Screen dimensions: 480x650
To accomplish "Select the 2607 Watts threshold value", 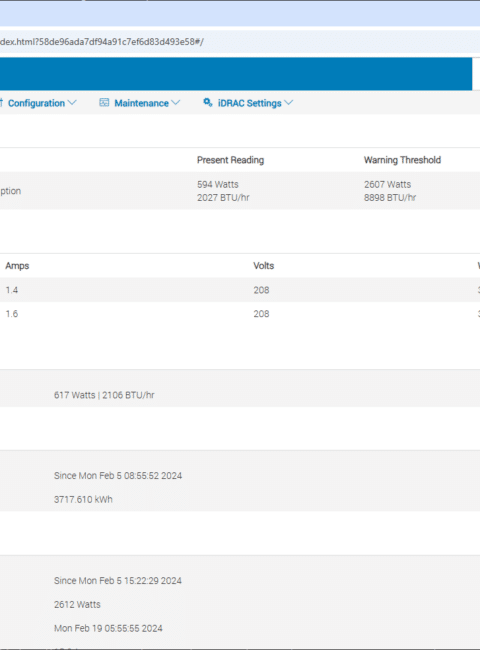I will tap(388, 184).
